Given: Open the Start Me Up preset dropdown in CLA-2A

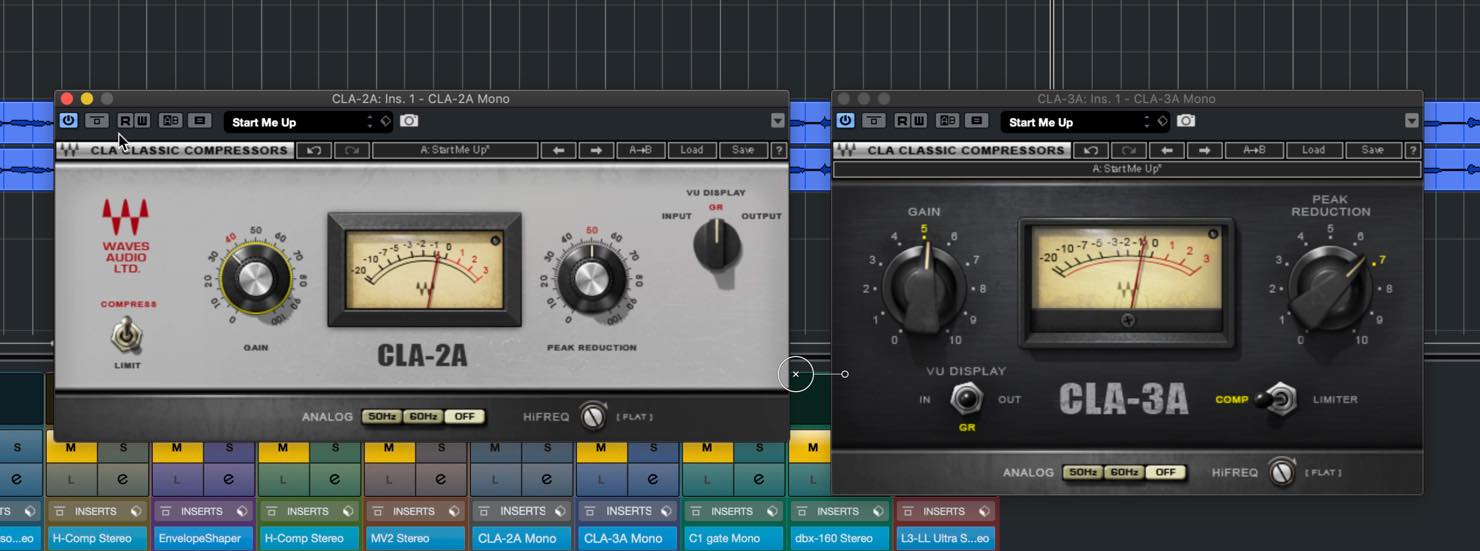Looking at the screenshot, I should click(x=301, y=122).
